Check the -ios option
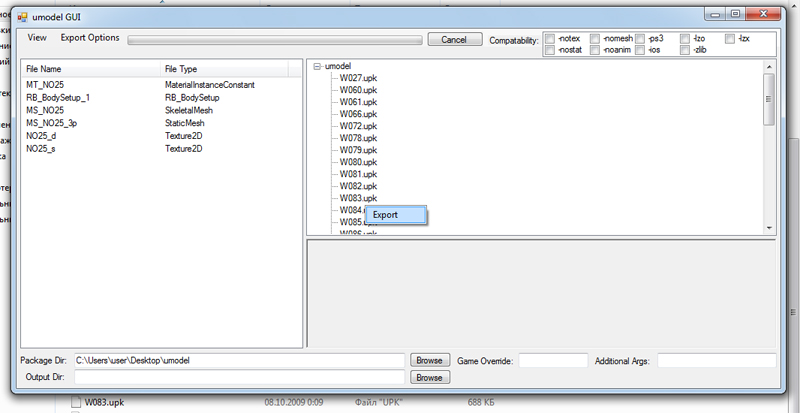Image resolution: width=800 pixels, height=413 pixels. [x=640, y=50]
